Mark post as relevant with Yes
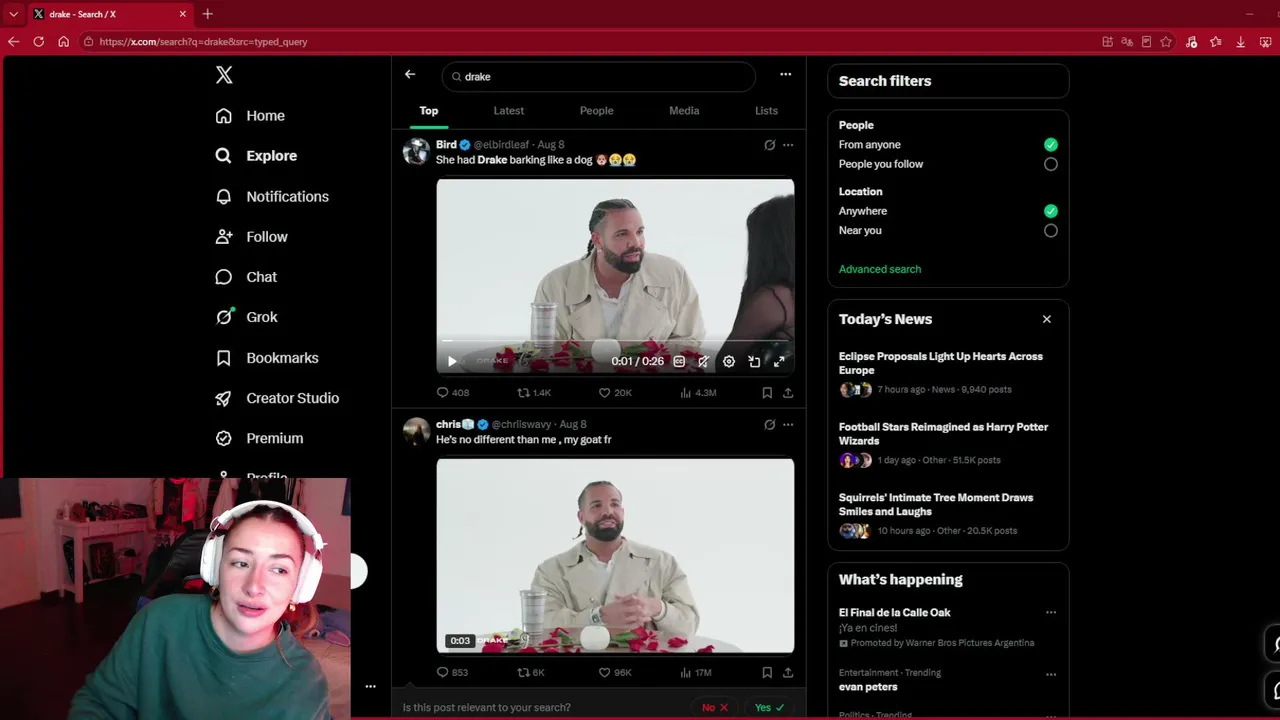The width and height of the screenshot is (1280, 720). click(x=770, y=708)
